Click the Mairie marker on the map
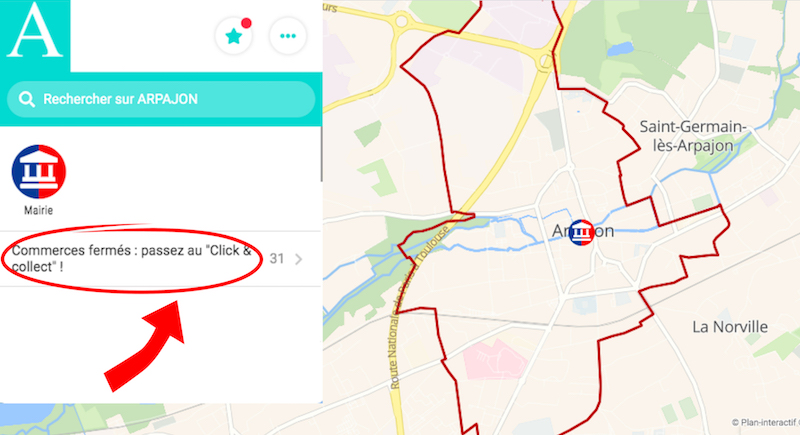 [581, 233]
